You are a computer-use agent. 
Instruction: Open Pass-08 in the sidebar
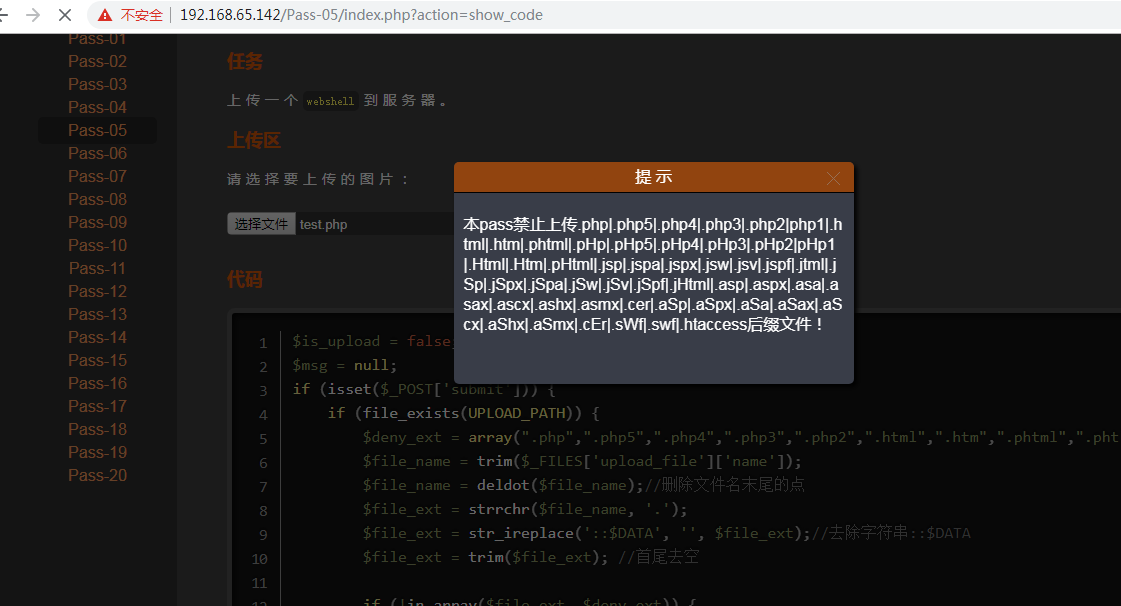(97, 199)
